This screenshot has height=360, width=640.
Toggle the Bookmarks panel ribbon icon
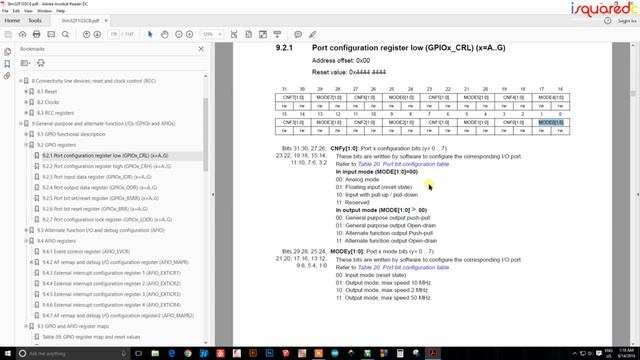click(7, 64)
